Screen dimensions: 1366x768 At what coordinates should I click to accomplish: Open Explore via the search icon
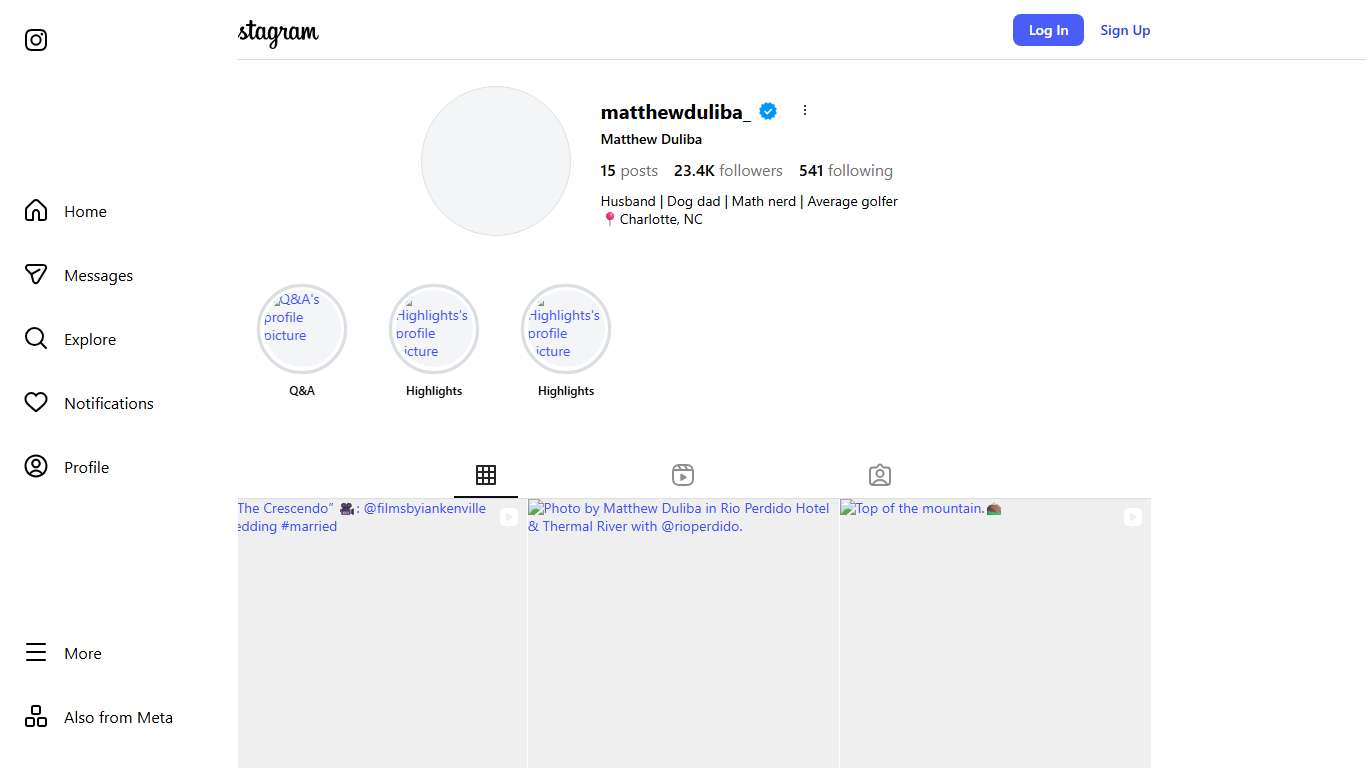pyautogui.click(x=35, y=339)
